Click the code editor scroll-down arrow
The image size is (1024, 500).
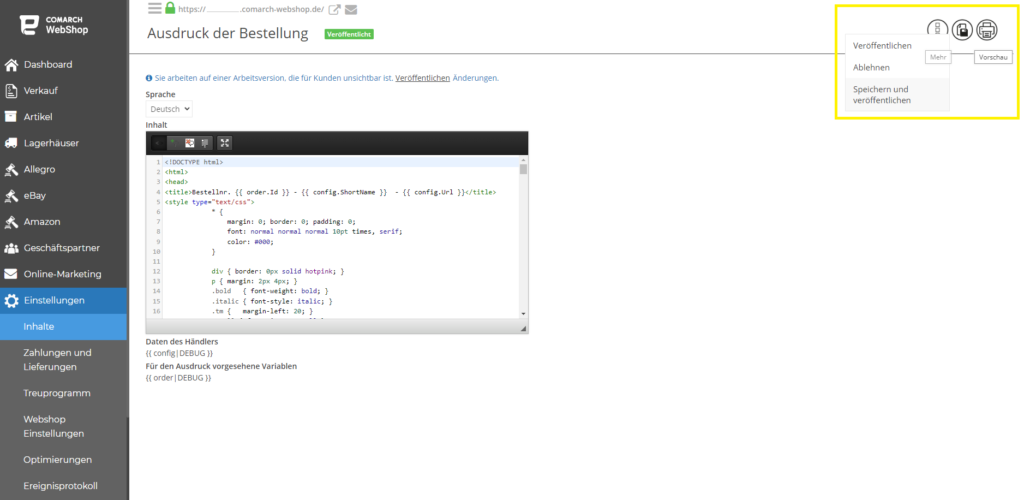(x=523, y=314)
